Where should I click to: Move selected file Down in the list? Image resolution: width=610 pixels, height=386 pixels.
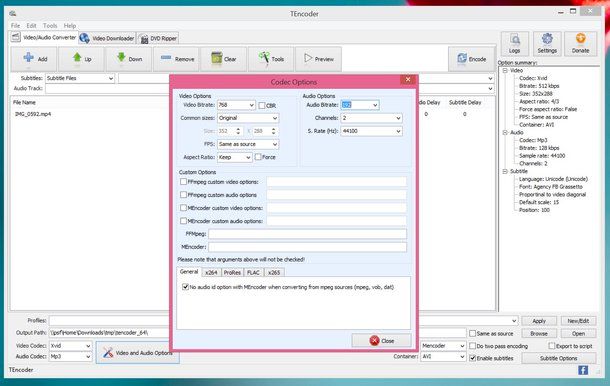click(x=129, y=59)
